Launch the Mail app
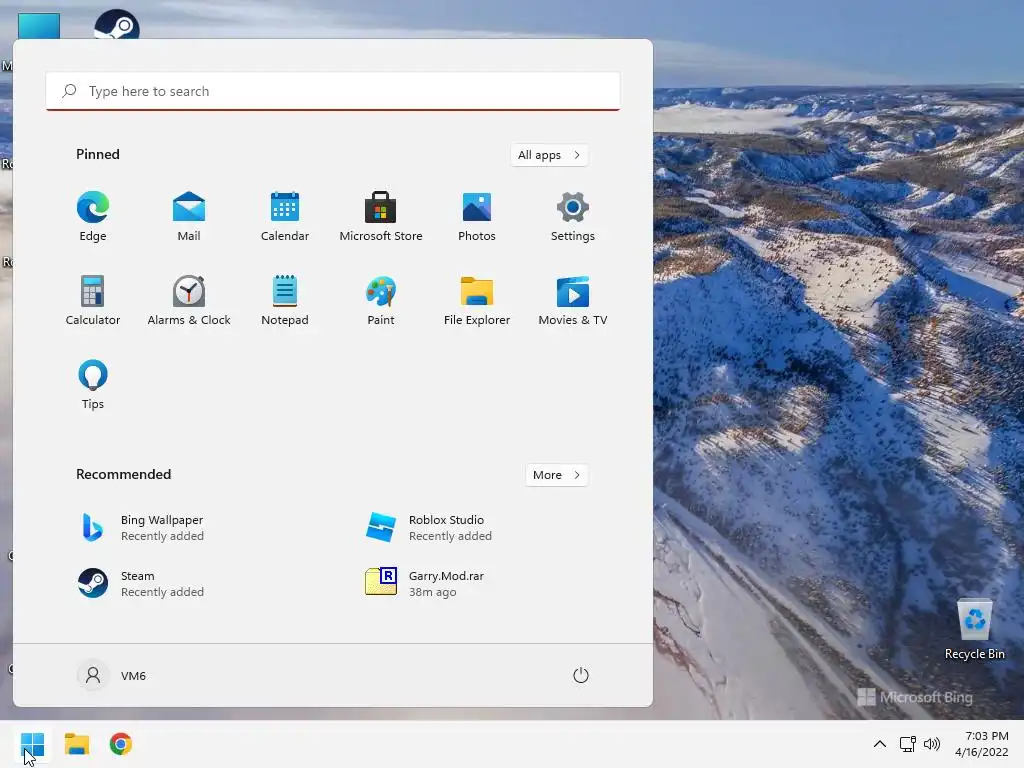Viewport: 1024px width, 768px height. (x=189, y=217)
